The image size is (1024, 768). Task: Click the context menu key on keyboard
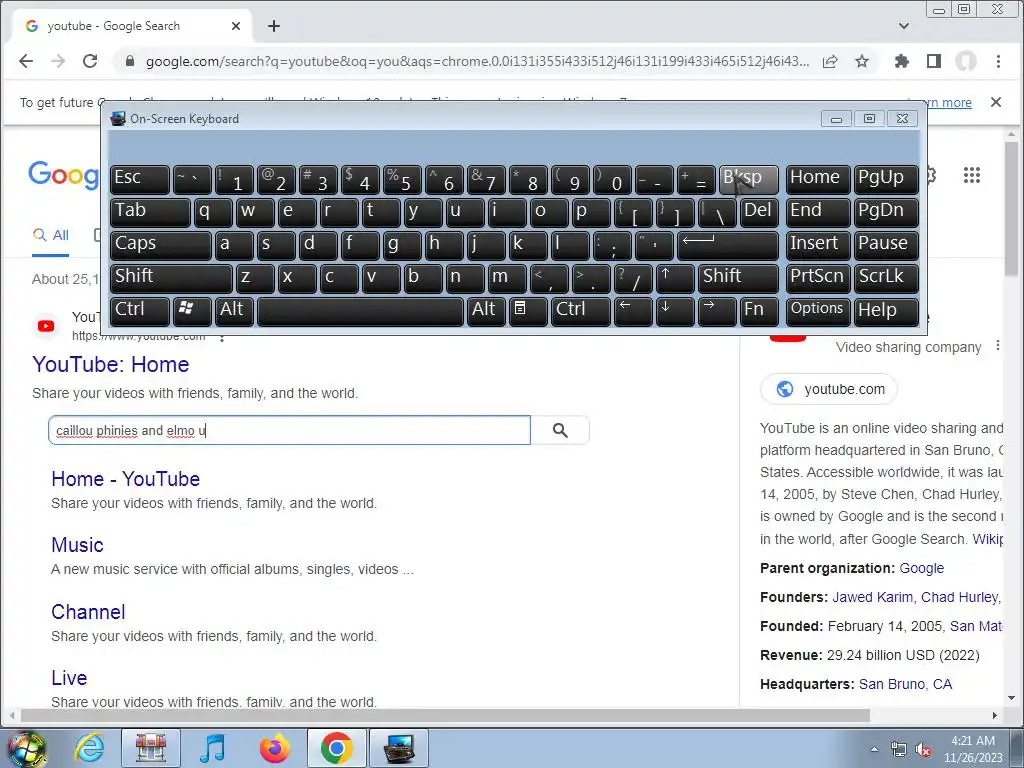click(528, 312)
